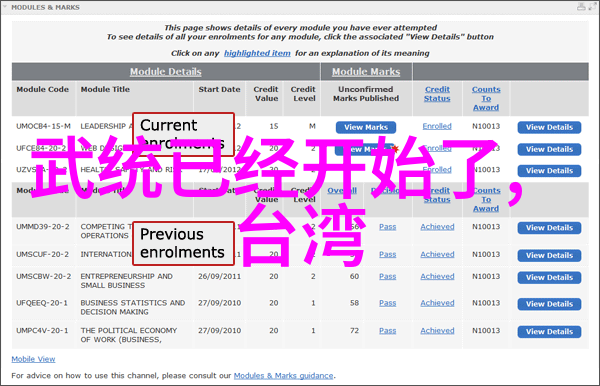Collapse the Modules & Marks channel arrow

5,7
